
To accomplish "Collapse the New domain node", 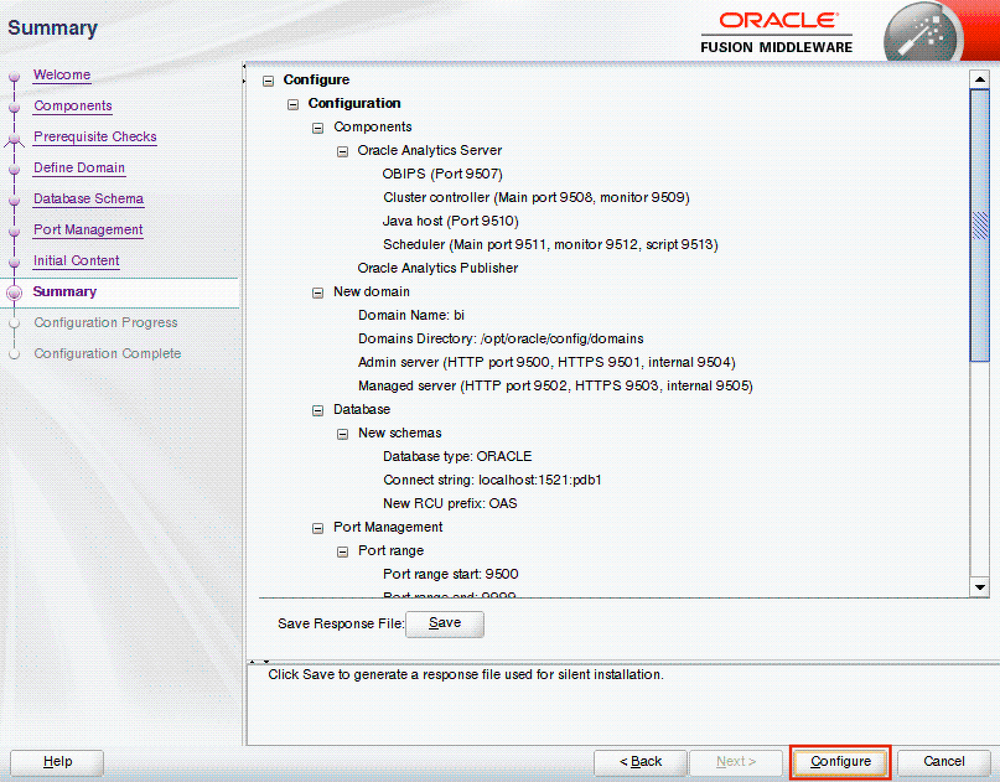I will point(318,293).
